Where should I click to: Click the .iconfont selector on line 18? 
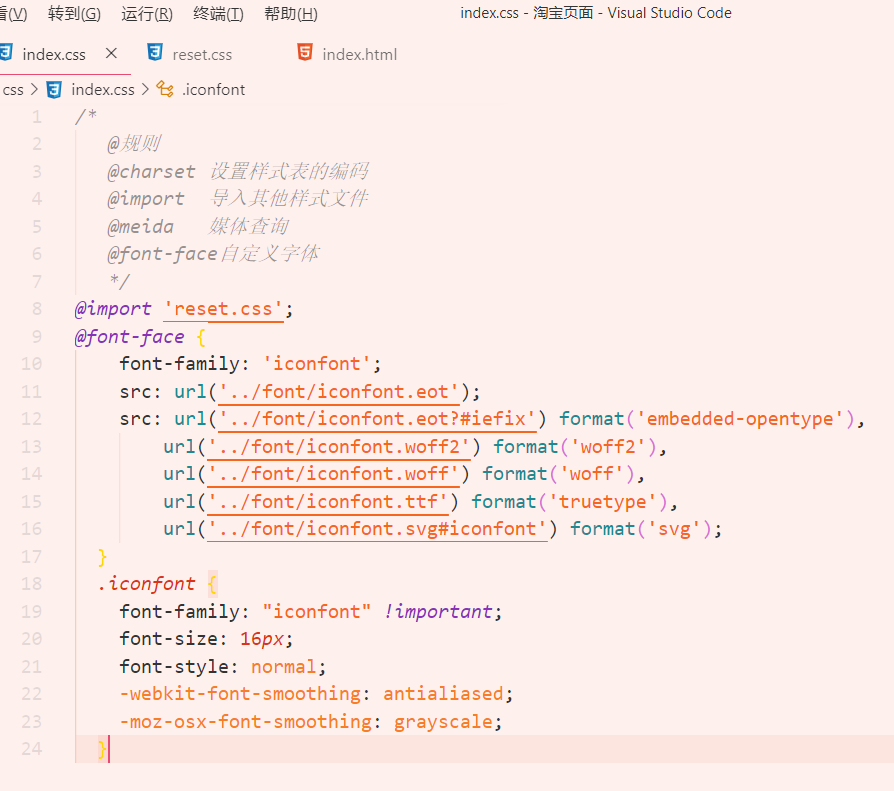point(147,584)
